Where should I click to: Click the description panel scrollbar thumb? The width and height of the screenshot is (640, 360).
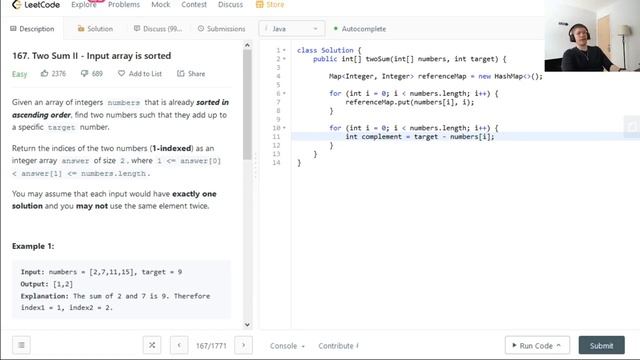pyautogui.click(x=247, y=104)
